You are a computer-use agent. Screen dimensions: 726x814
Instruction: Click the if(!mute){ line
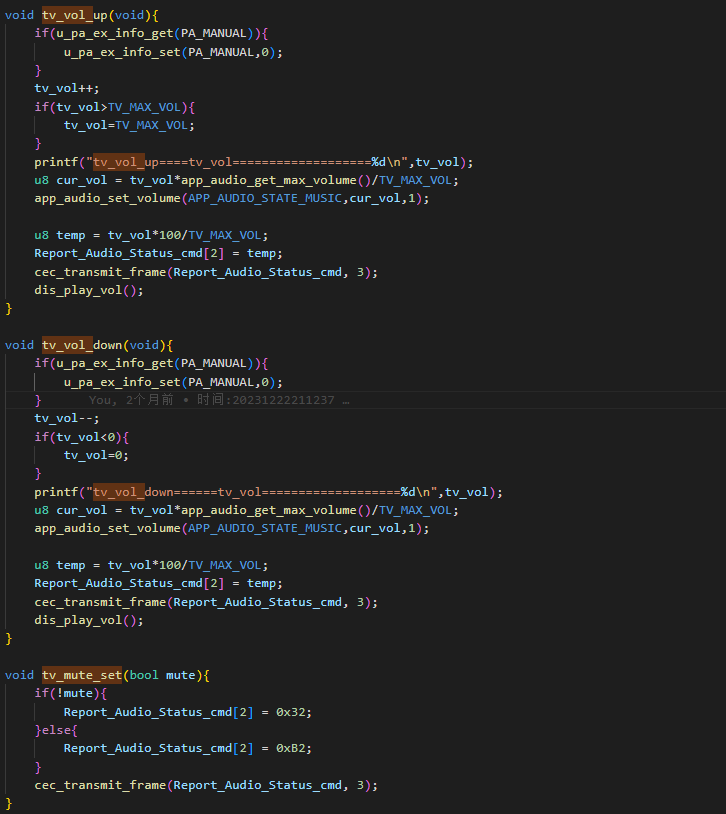[71, 694]
